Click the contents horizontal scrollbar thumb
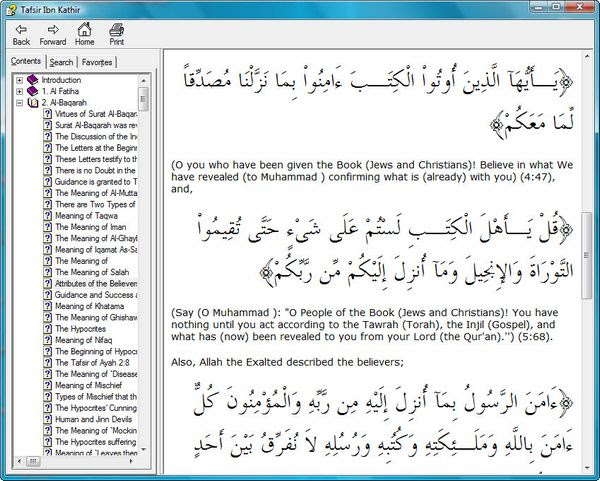600x481 pixels. pos(33,461)
